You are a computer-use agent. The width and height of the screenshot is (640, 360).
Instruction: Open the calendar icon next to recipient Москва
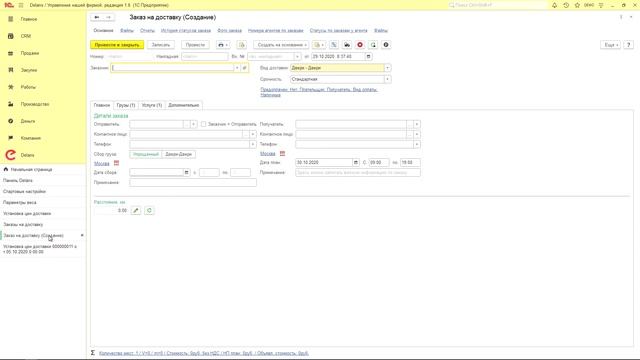click(282, 153)
